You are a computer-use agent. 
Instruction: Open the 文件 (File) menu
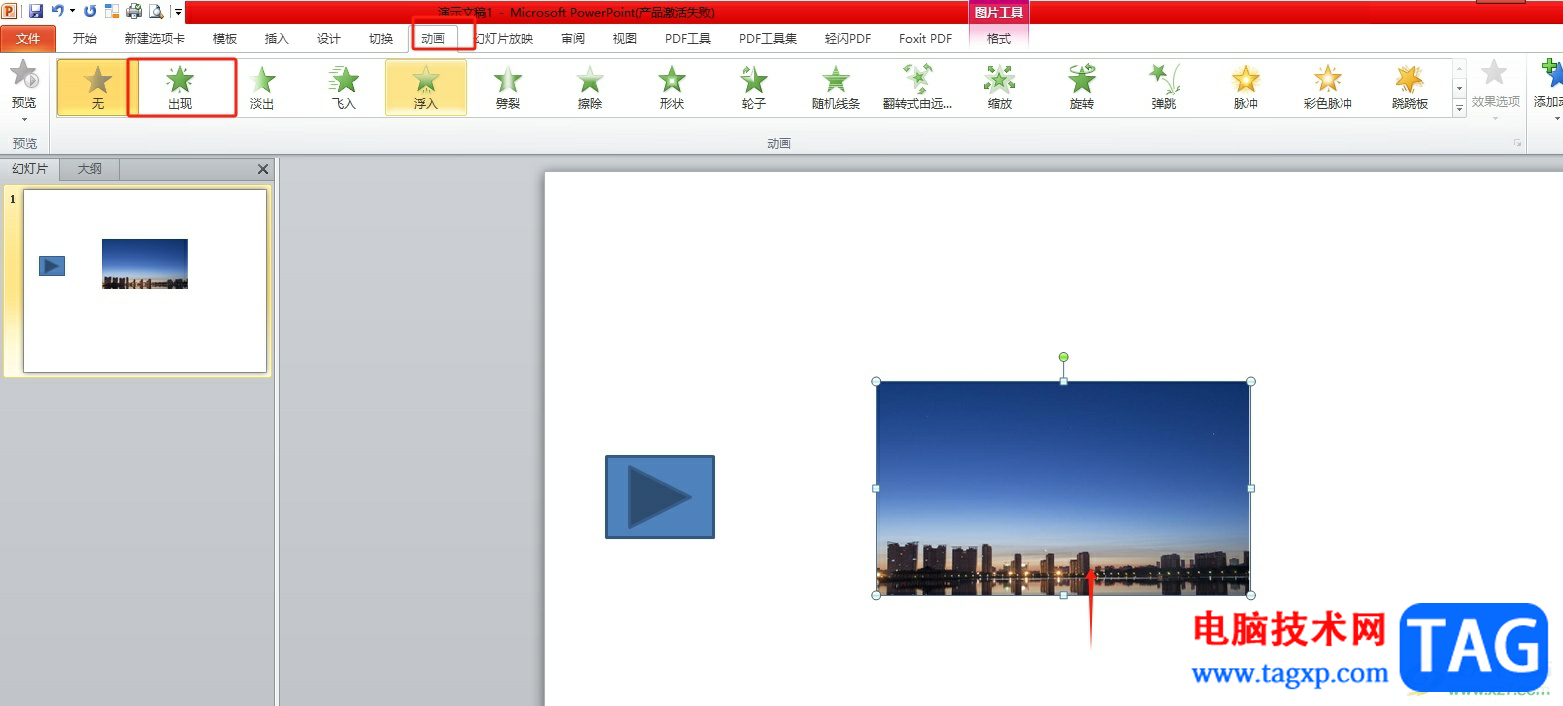click(x=28, y=39)
